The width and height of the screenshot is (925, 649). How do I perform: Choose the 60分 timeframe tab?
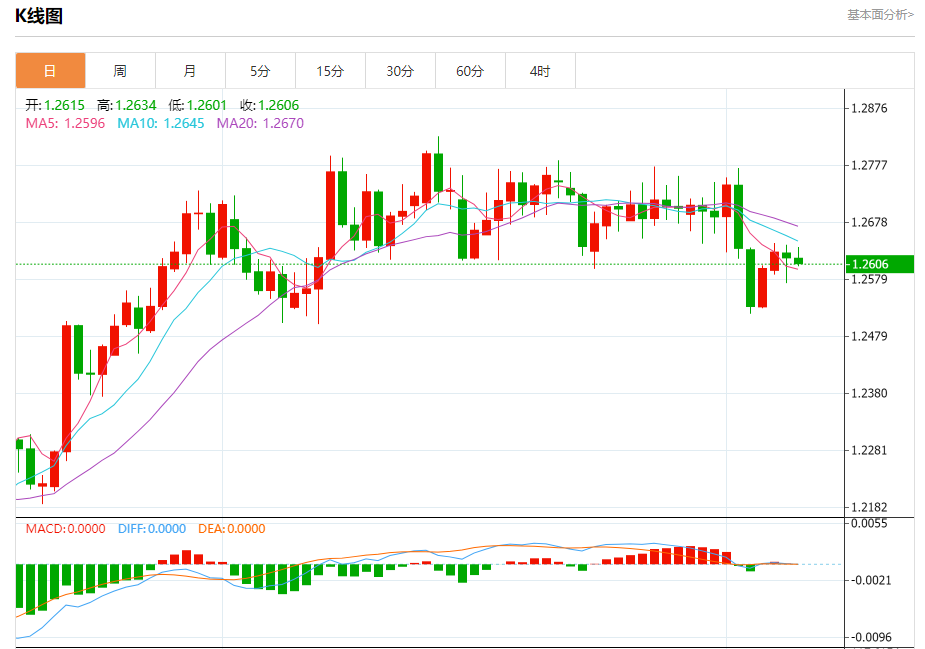(470, 71)
